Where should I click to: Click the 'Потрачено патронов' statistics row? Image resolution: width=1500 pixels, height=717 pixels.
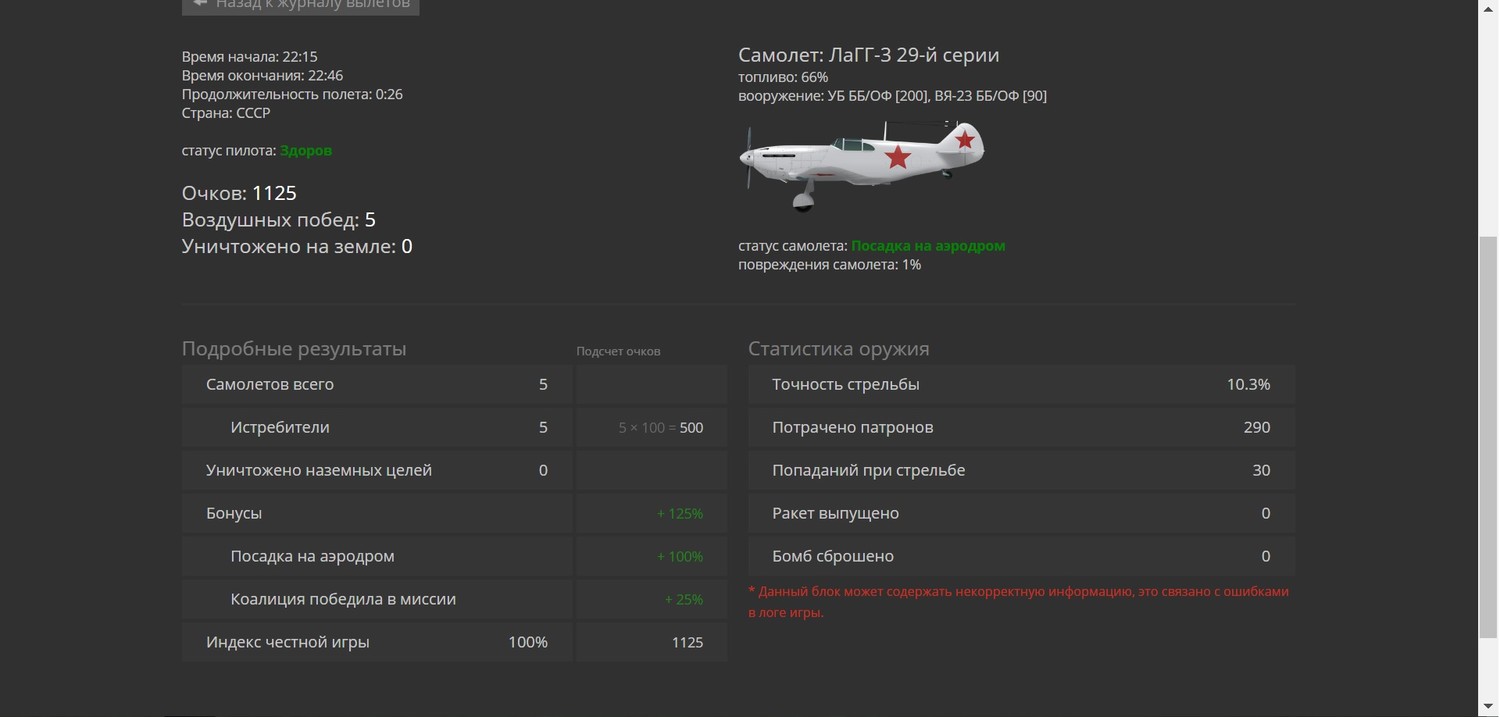point(1020,428)
